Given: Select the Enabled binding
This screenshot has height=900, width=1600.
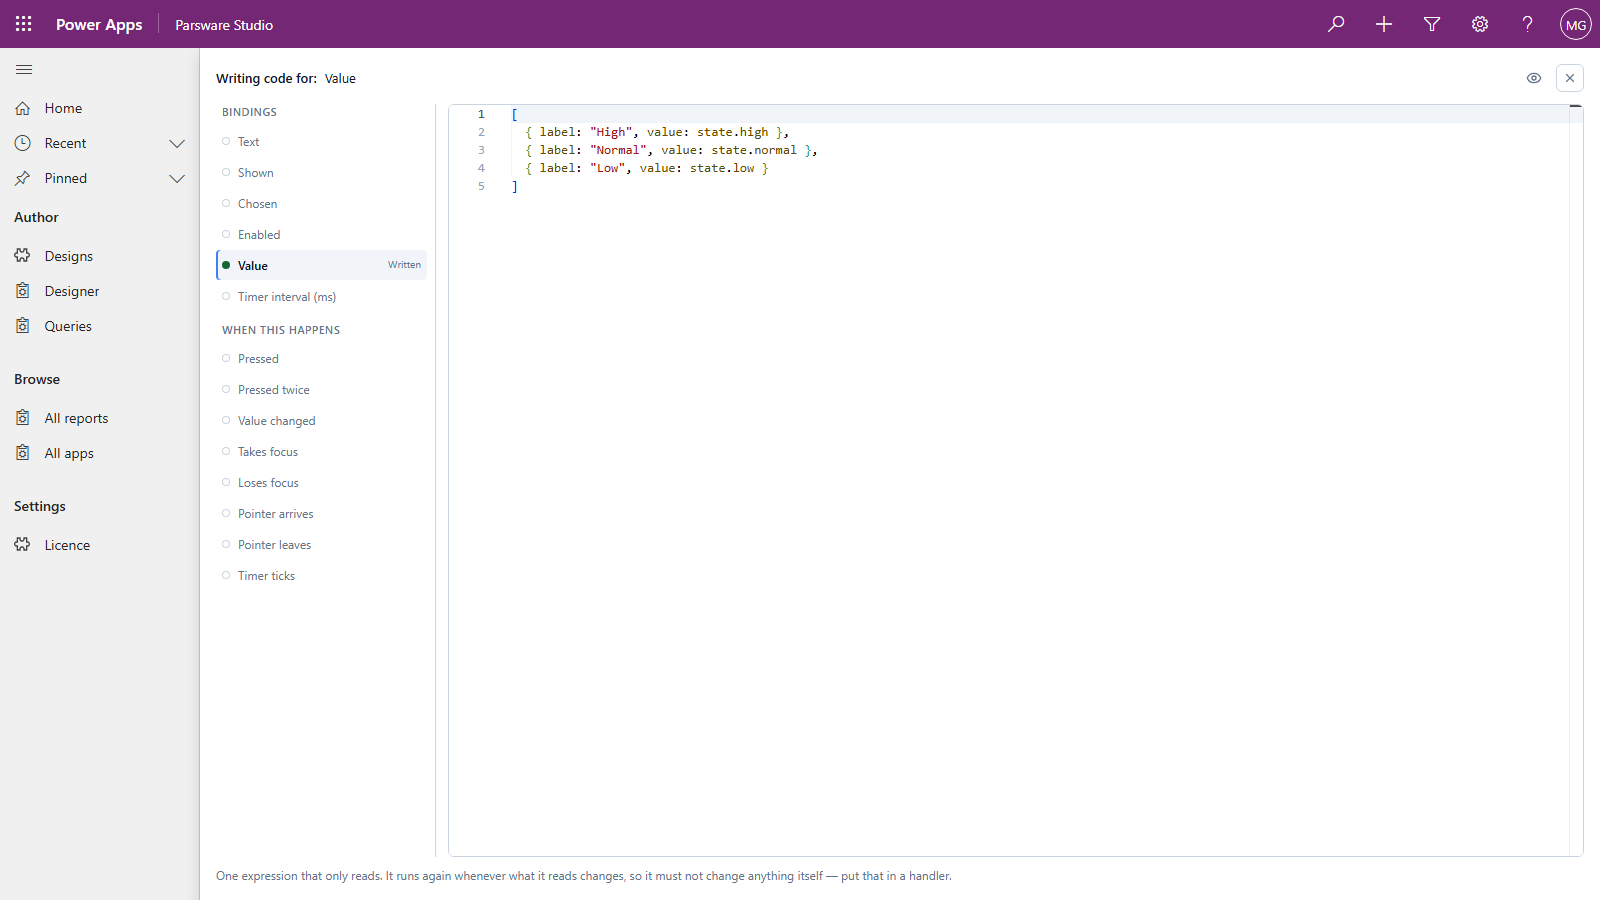Looking at the screenshot, I should [321, 235].
